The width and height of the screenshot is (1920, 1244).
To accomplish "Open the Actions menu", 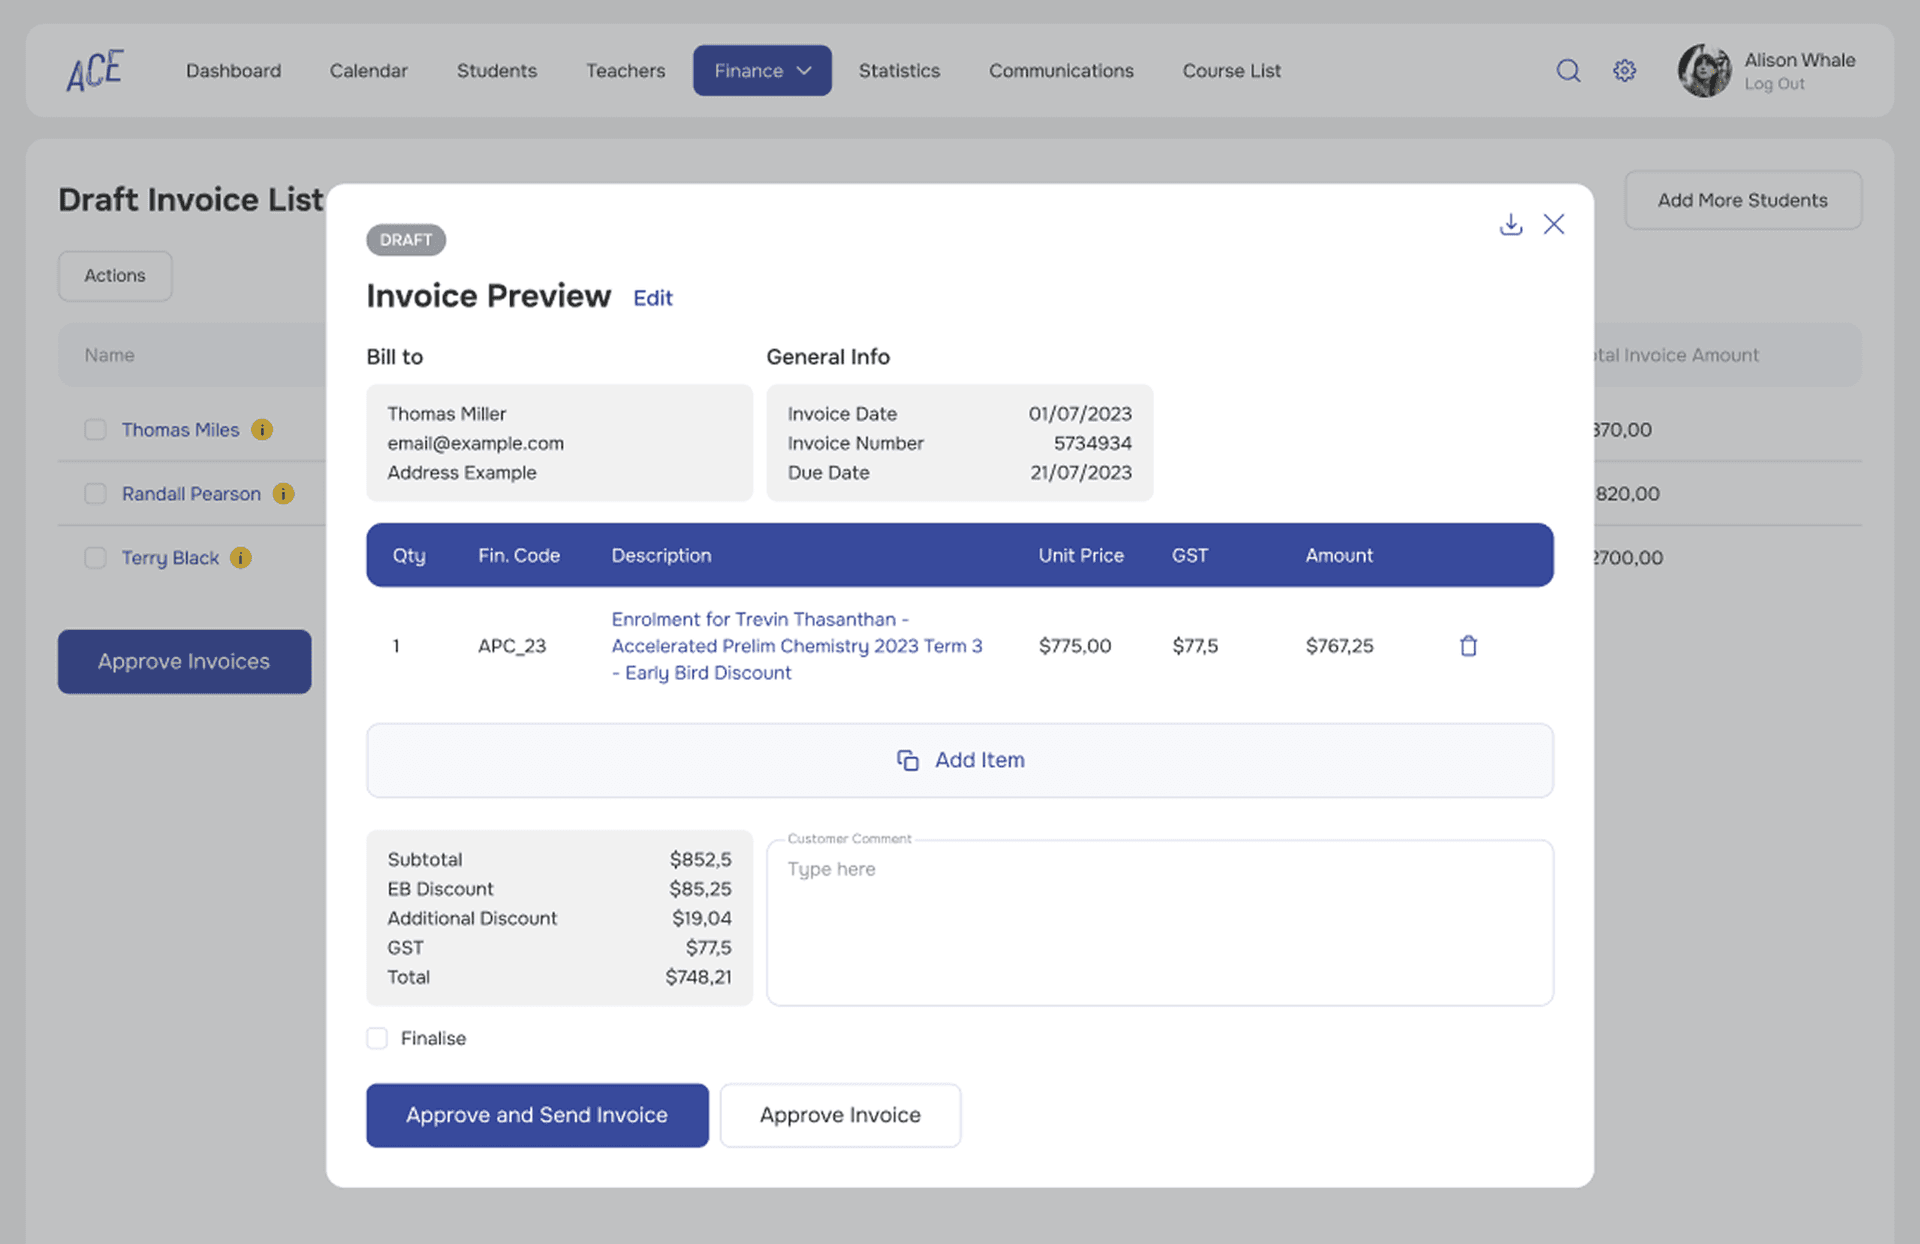I will (x=114, y=276).
